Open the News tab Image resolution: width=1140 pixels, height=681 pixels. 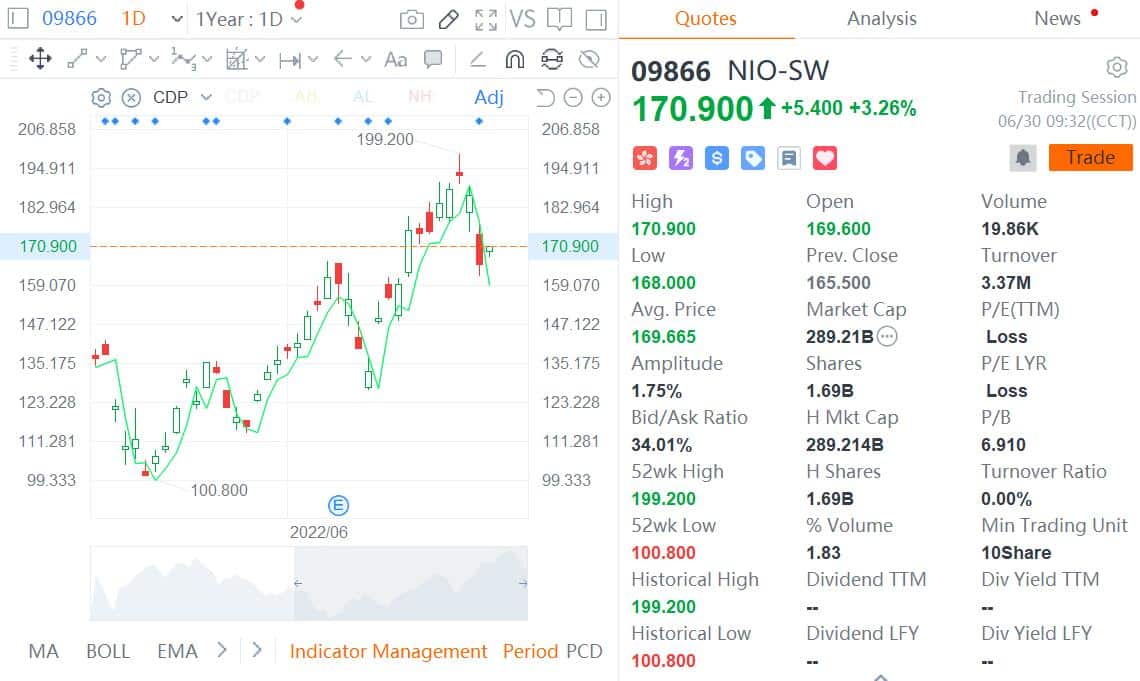(x=1057, y=18)
